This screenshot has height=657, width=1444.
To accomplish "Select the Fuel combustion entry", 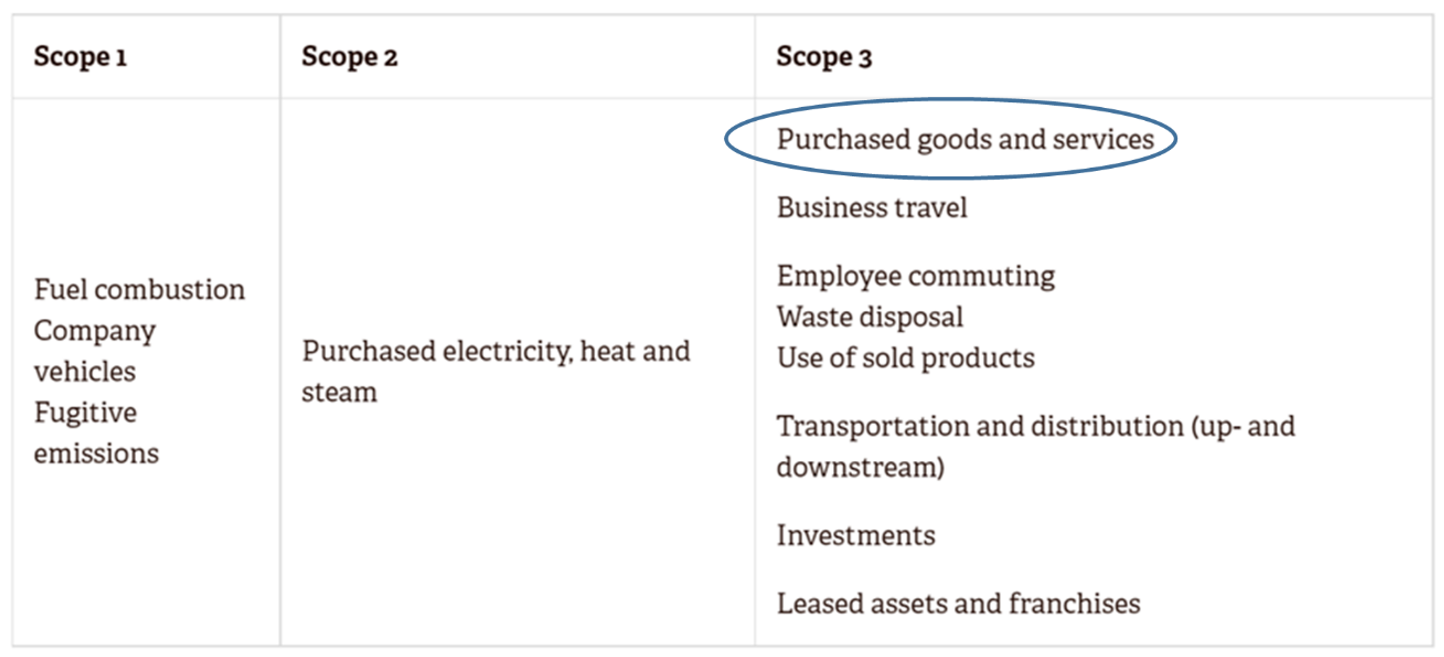I will (139, 290).
